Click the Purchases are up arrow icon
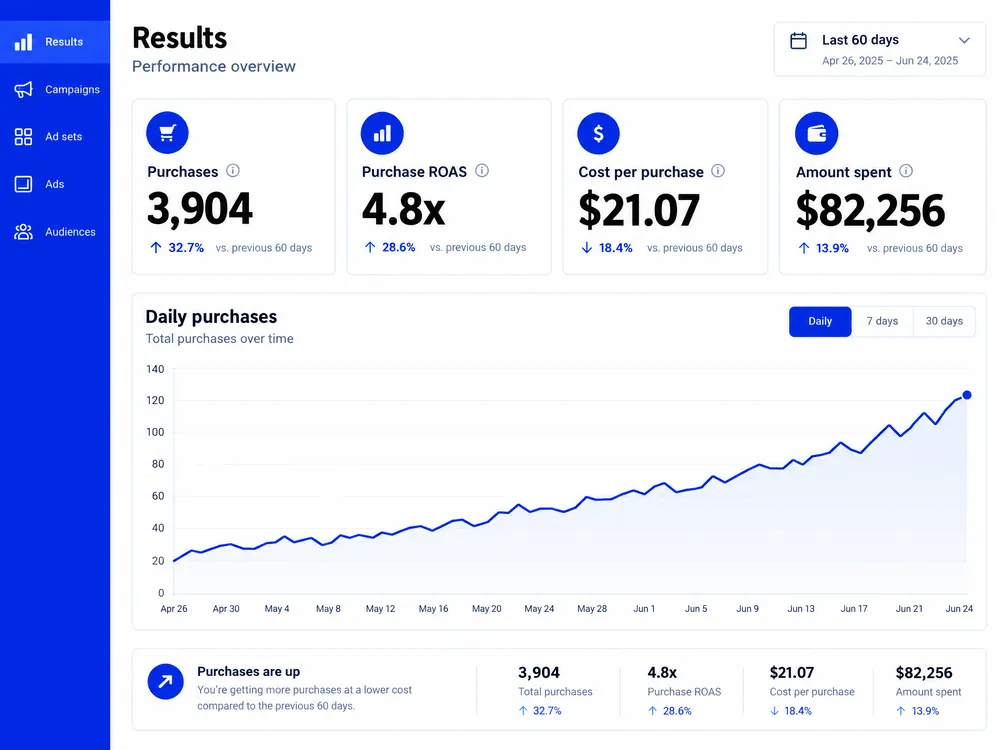 tap(165, 682)
